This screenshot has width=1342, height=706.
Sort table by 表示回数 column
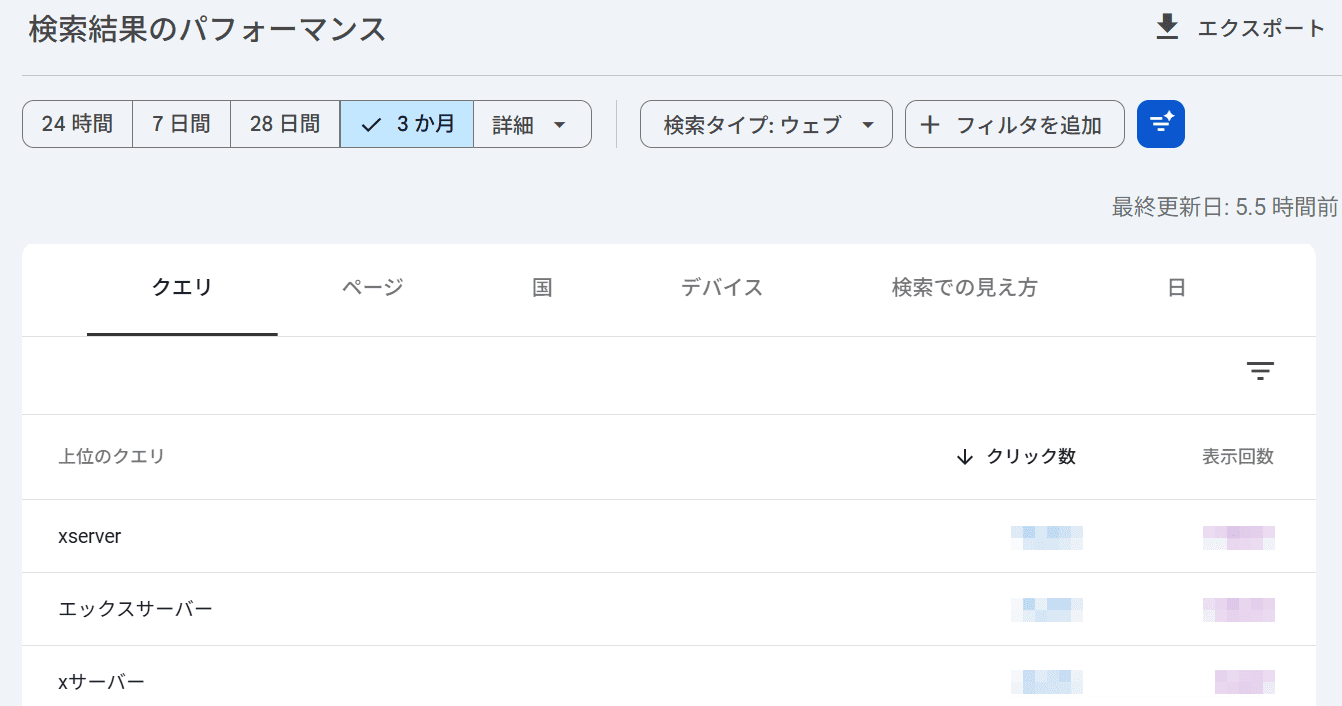coord(1238,457)
